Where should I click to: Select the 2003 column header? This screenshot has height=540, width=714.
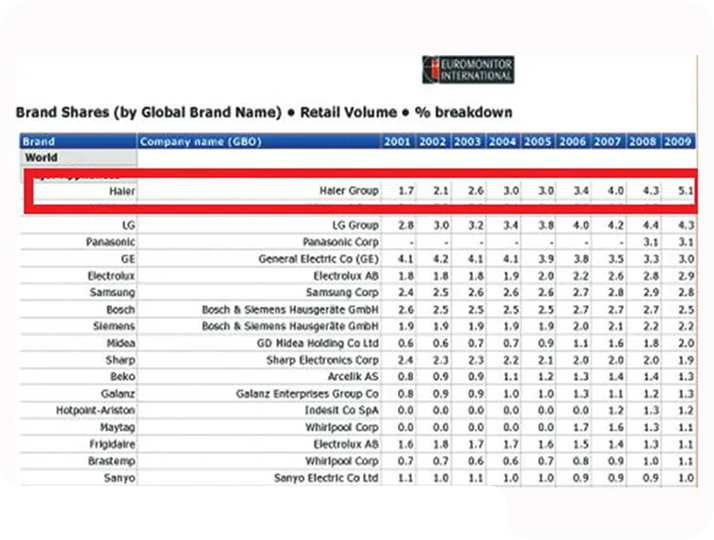click(468, 141)
